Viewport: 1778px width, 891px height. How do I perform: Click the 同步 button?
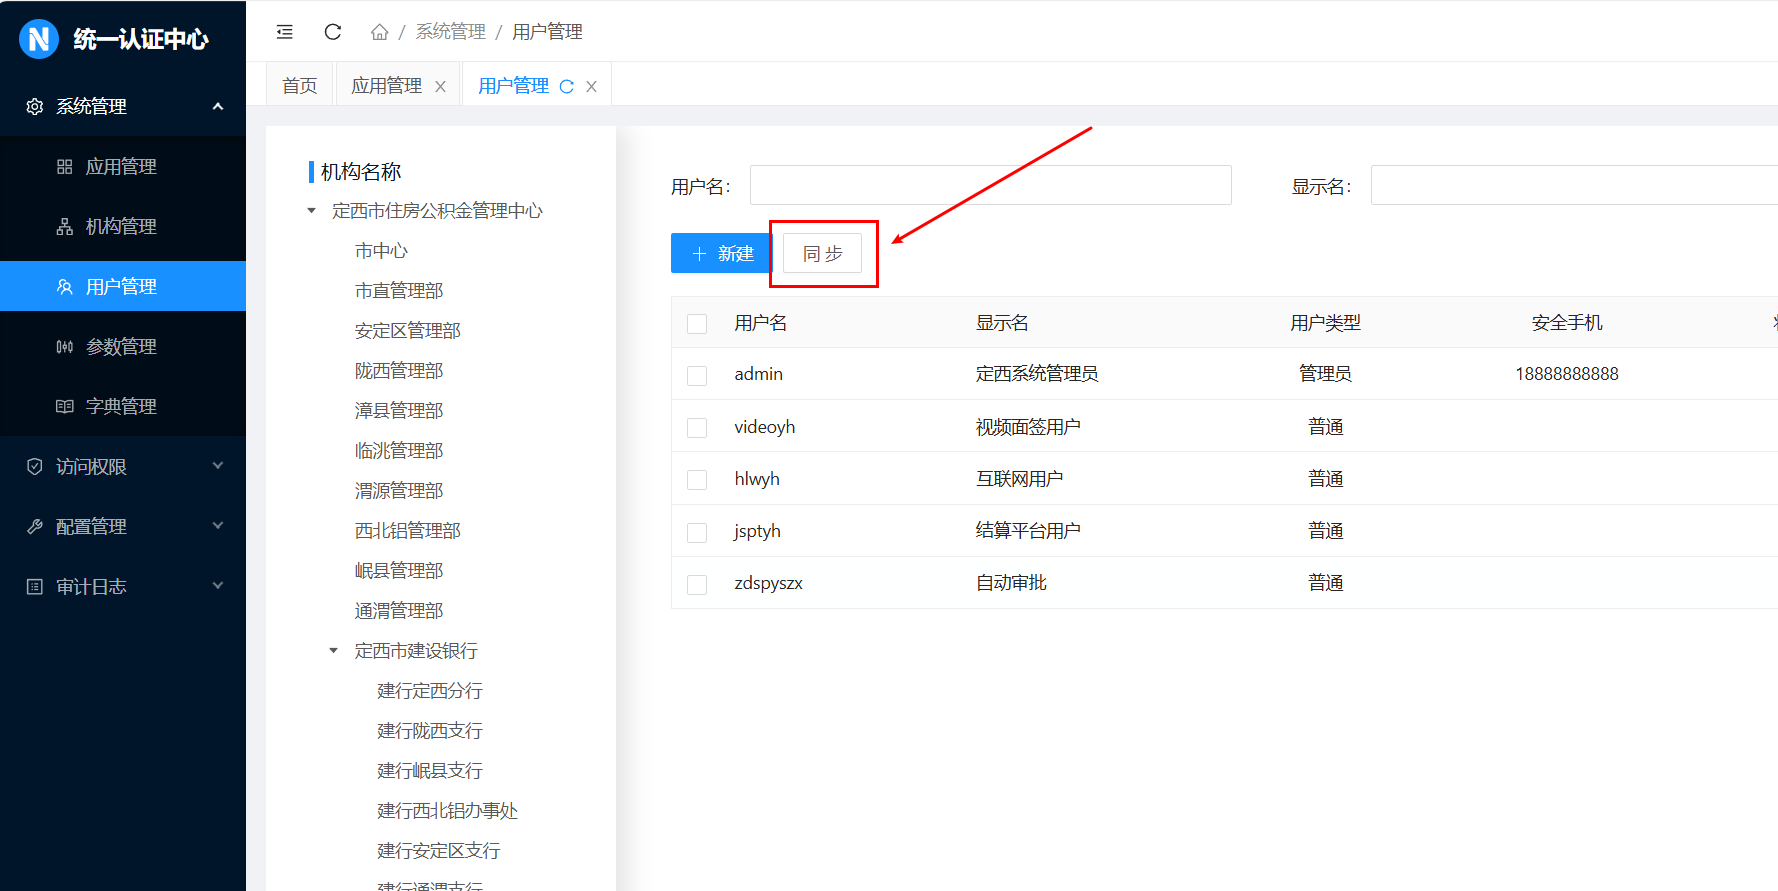pyautogui.click(x=822, y=254)
